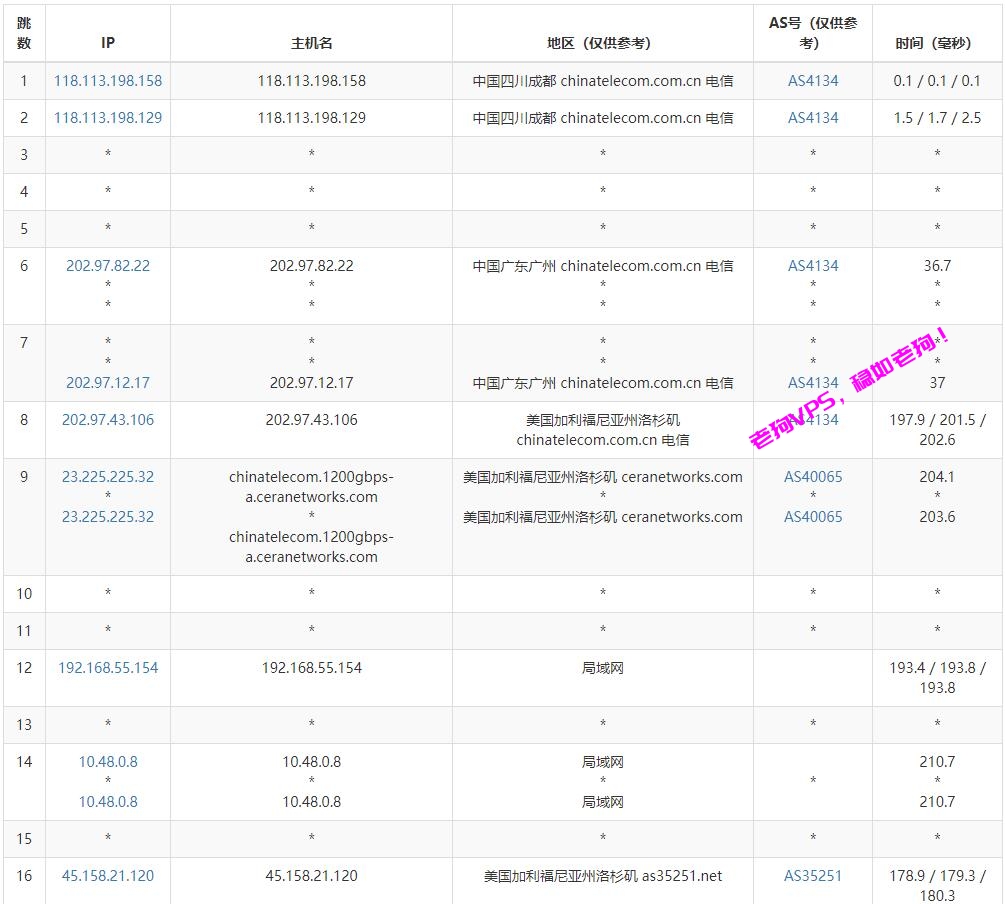
Task: Open IP address 202.97.82.22 in hop 6
Action: [x=108, y=266]
